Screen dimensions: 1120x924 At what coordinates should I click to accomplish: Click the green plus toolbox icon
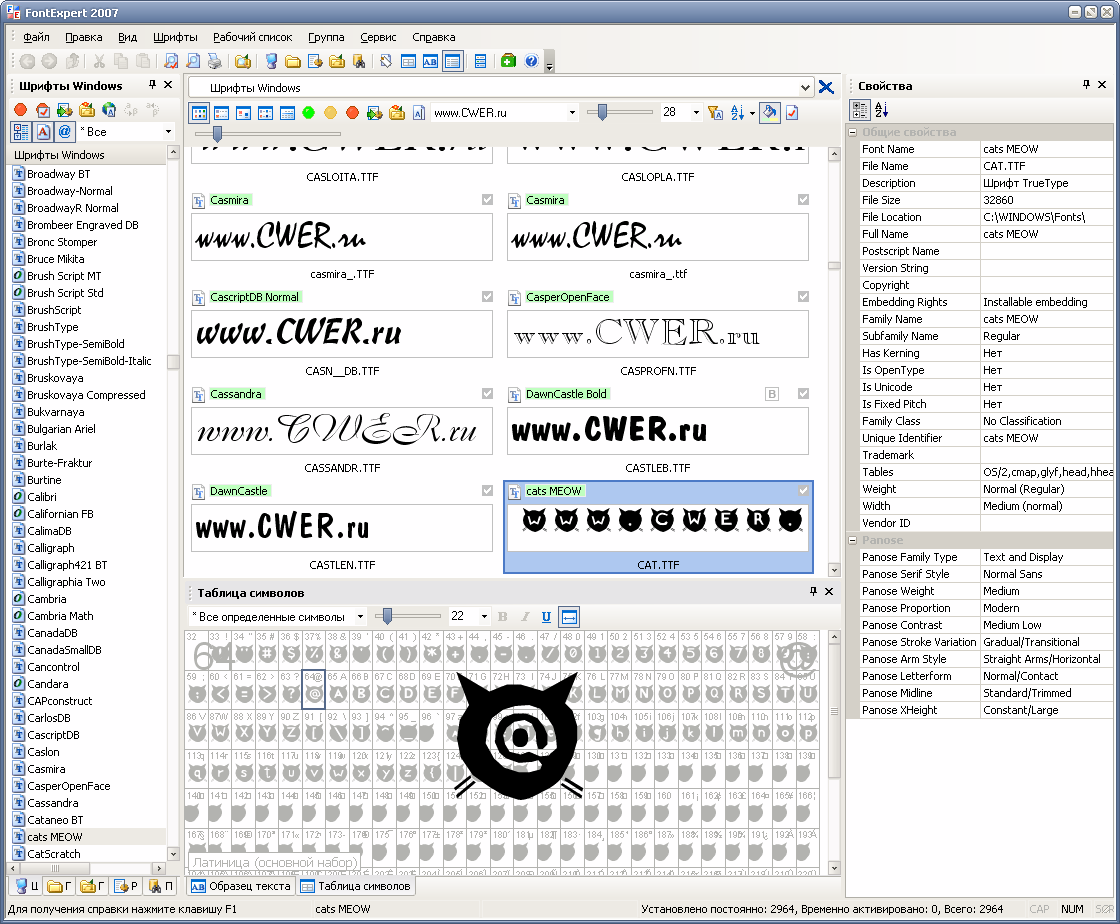coord(508,61)
